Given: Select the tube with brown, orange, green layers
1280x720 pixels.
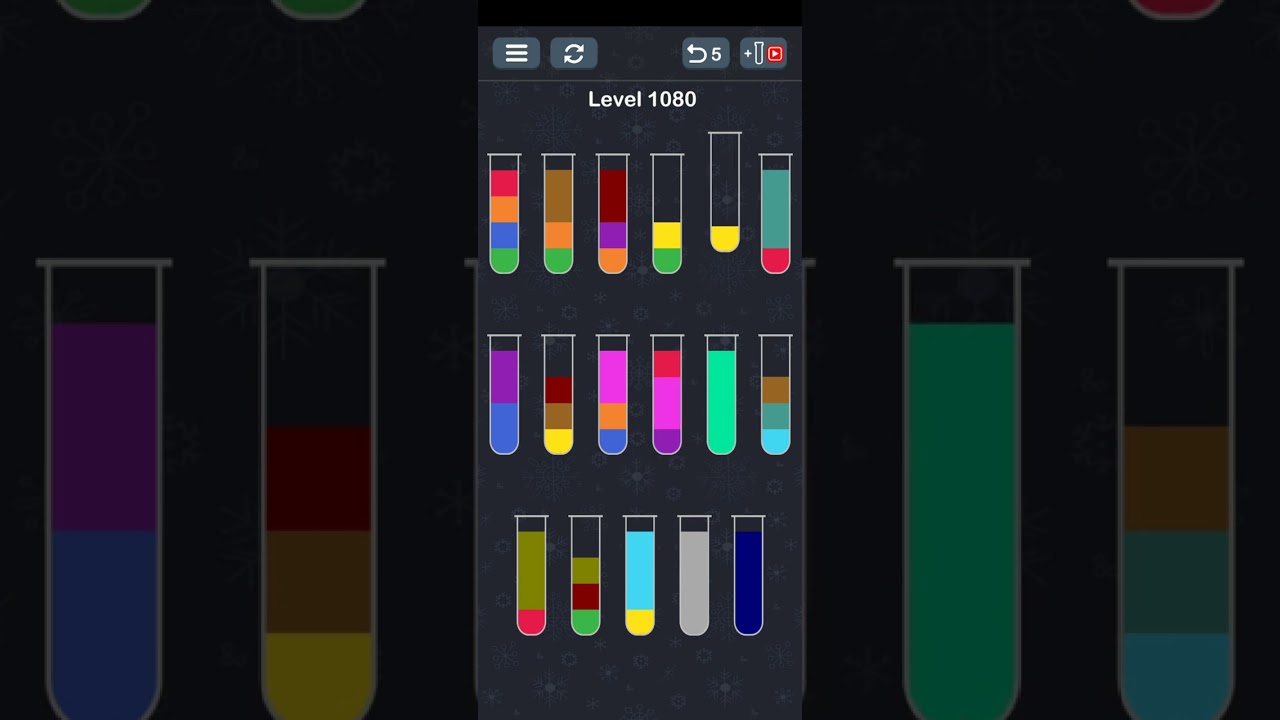Looking at the screenshot, I should pyautogui.click(x=558, y=214).
